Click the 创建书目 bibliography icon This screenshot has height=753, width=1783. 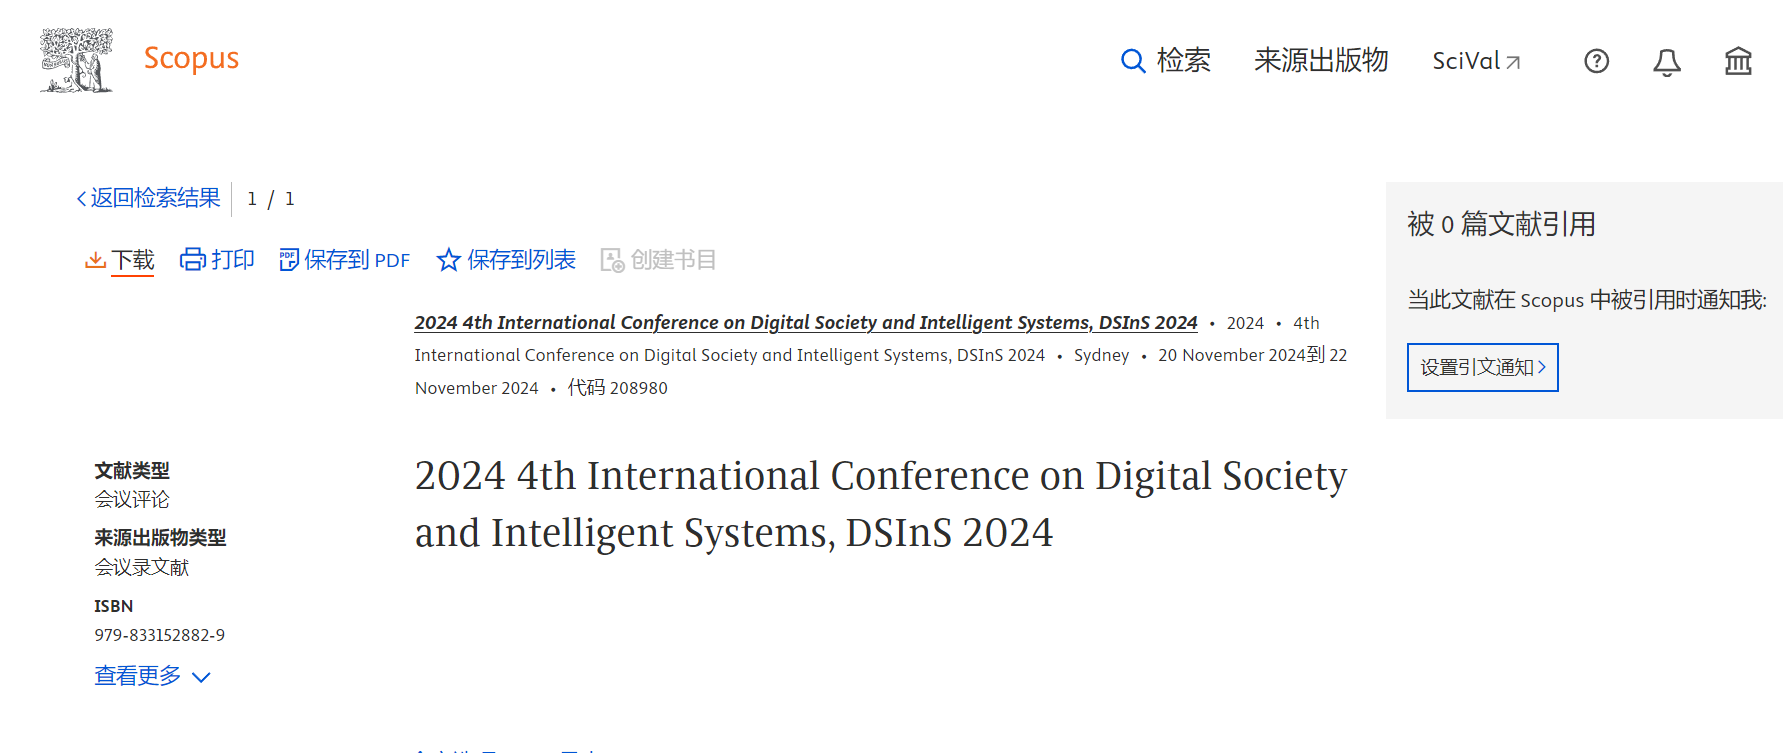click(612, 260)
